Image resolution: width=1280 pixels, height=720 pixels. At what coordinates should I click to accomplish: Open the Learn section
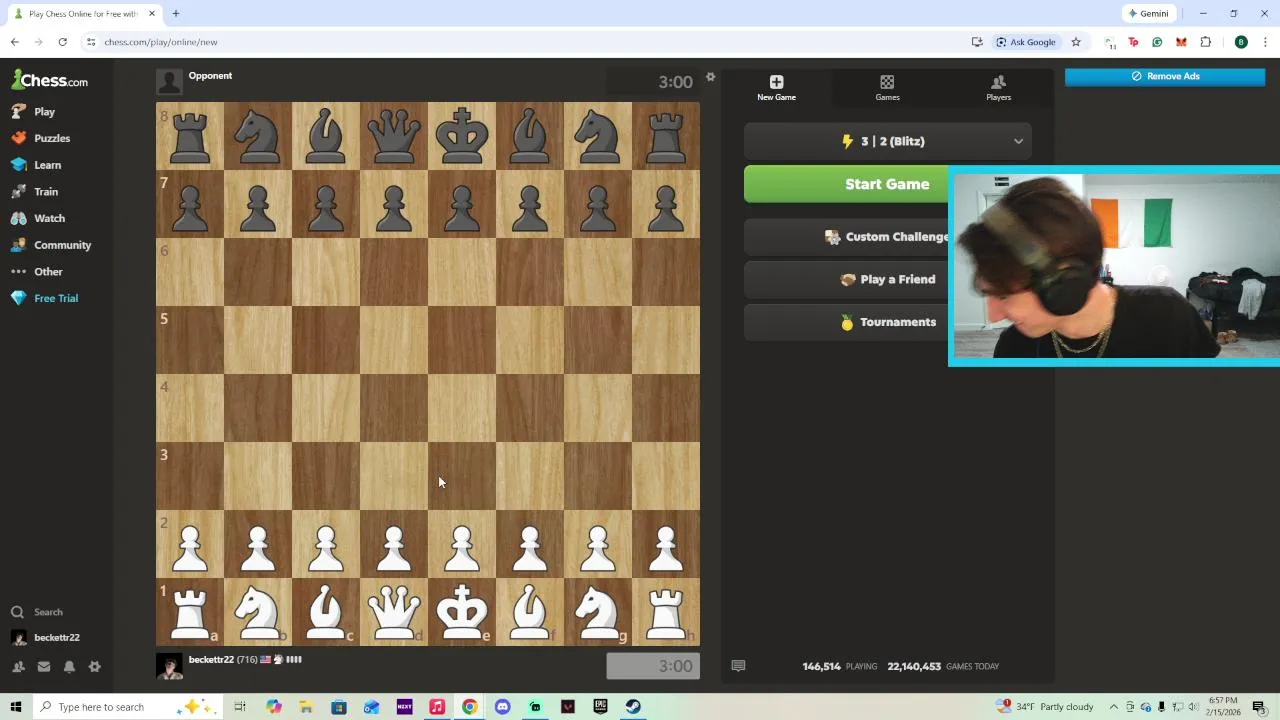pos(36,165)
